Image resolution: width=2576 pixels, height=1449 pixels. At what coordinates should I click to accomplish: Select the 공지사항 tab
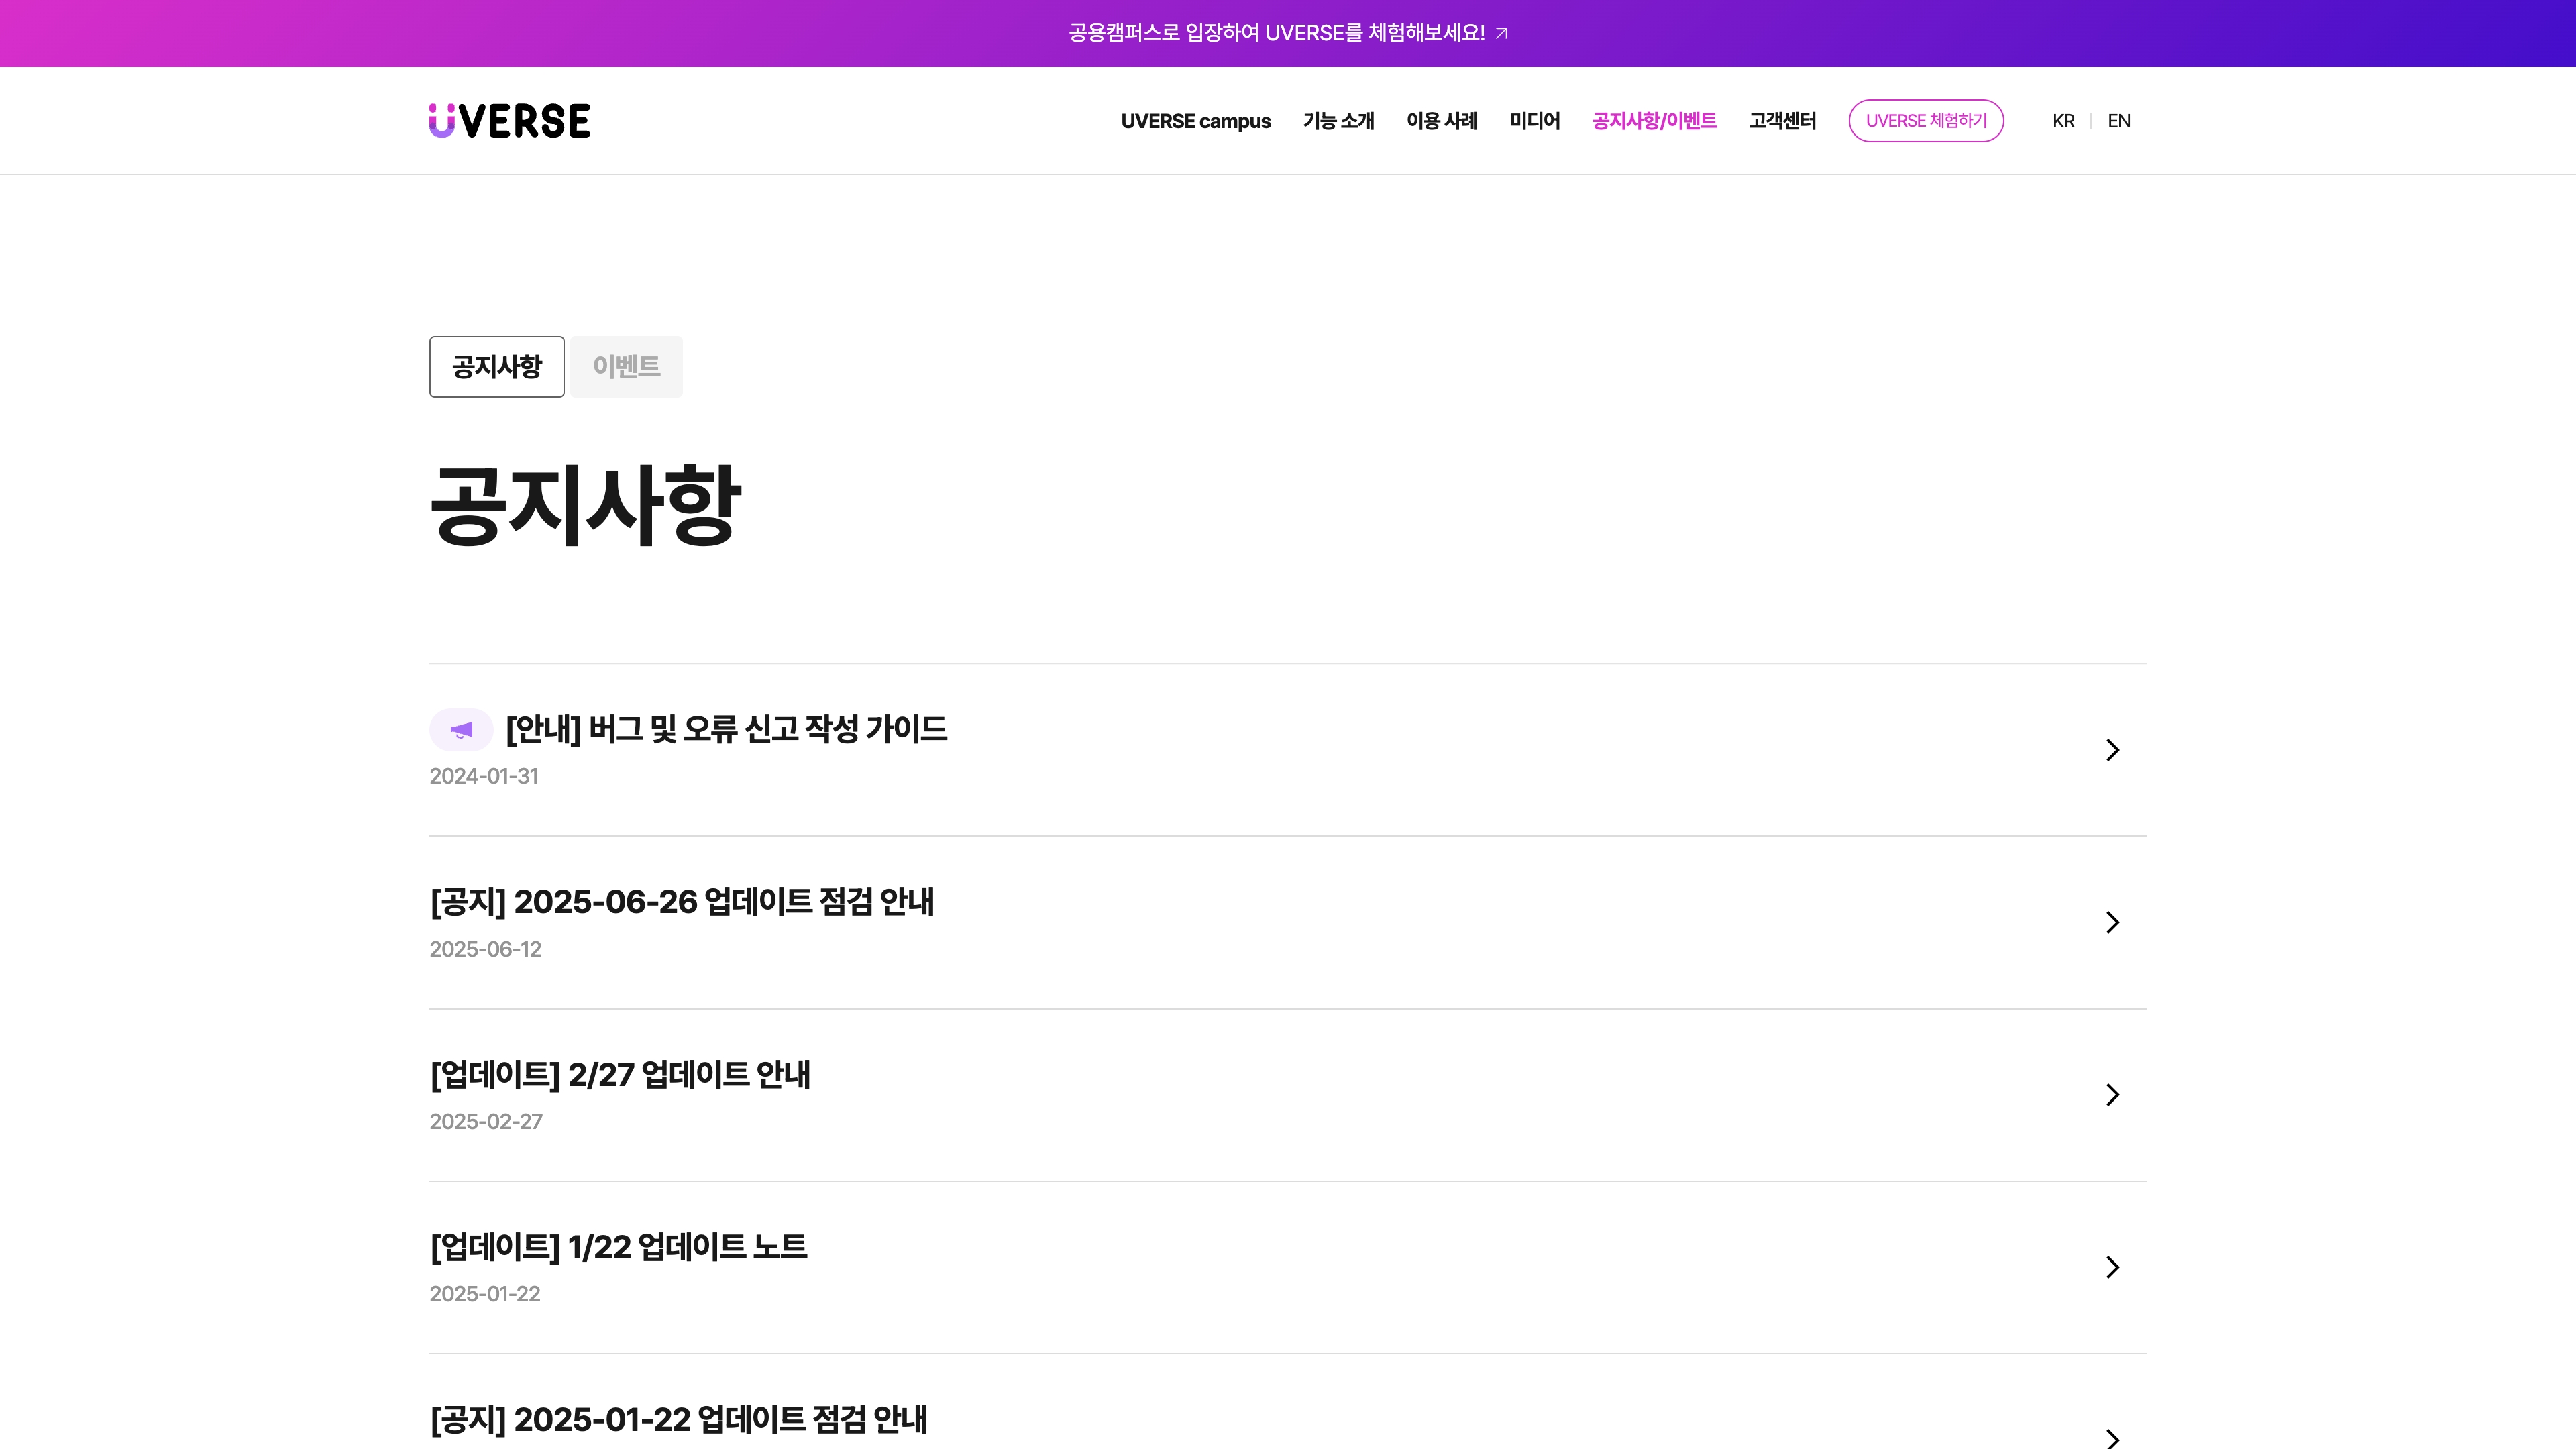497,367
